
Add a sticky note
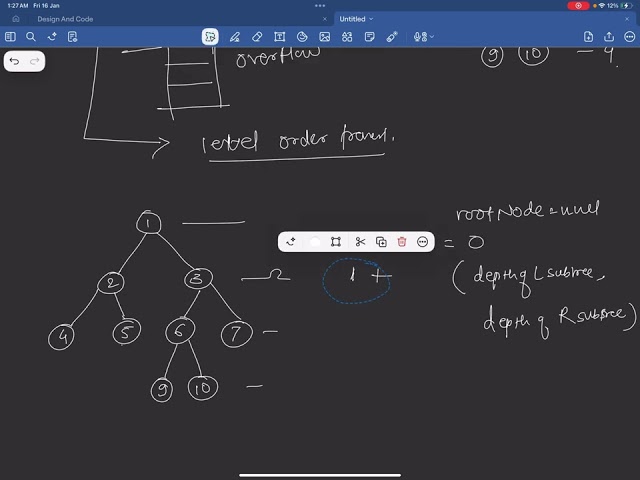tap(369, 37)
